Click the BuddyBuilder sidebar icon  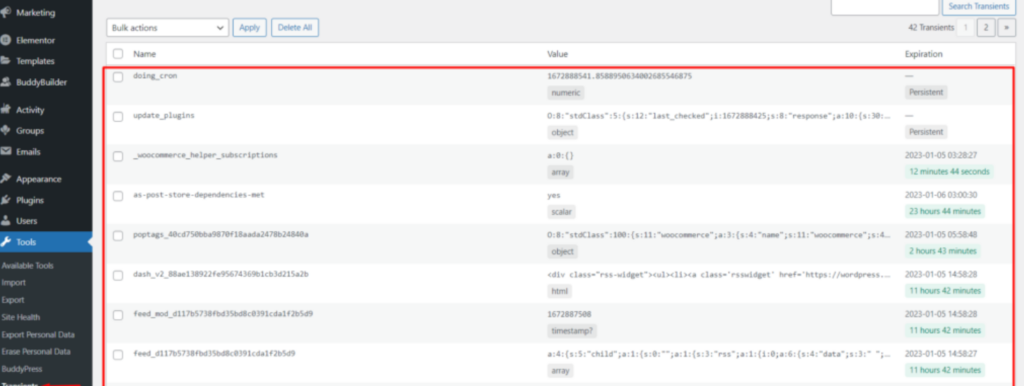[x=6, y=82]
